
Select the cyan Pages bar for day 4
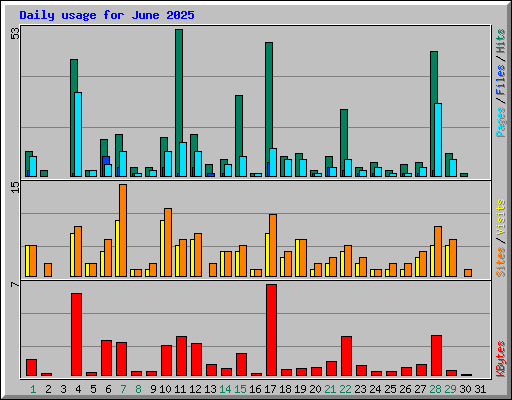pos(78,134)
